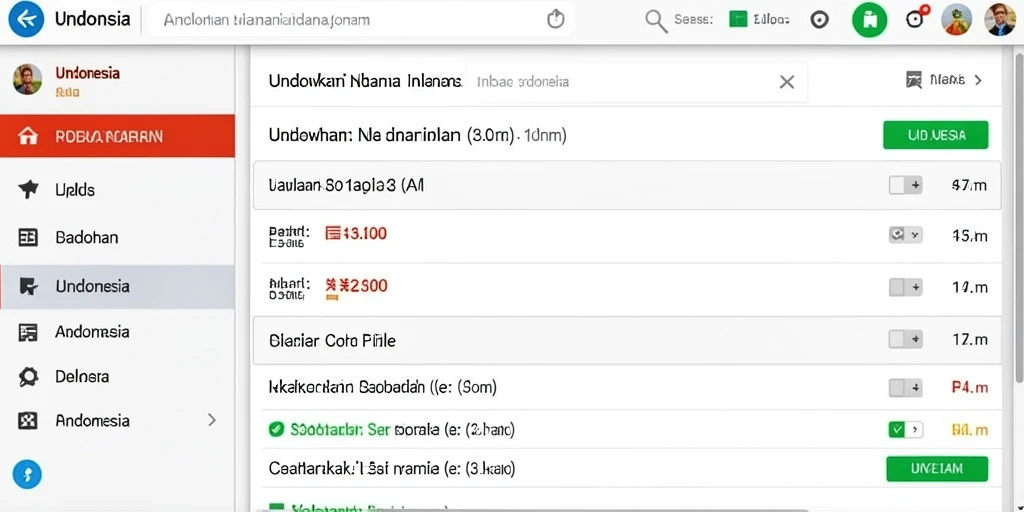1024x512 pixels.
Task: Toggle the switch on Uaulaan So1agia3 row
Action: [905, 185]
